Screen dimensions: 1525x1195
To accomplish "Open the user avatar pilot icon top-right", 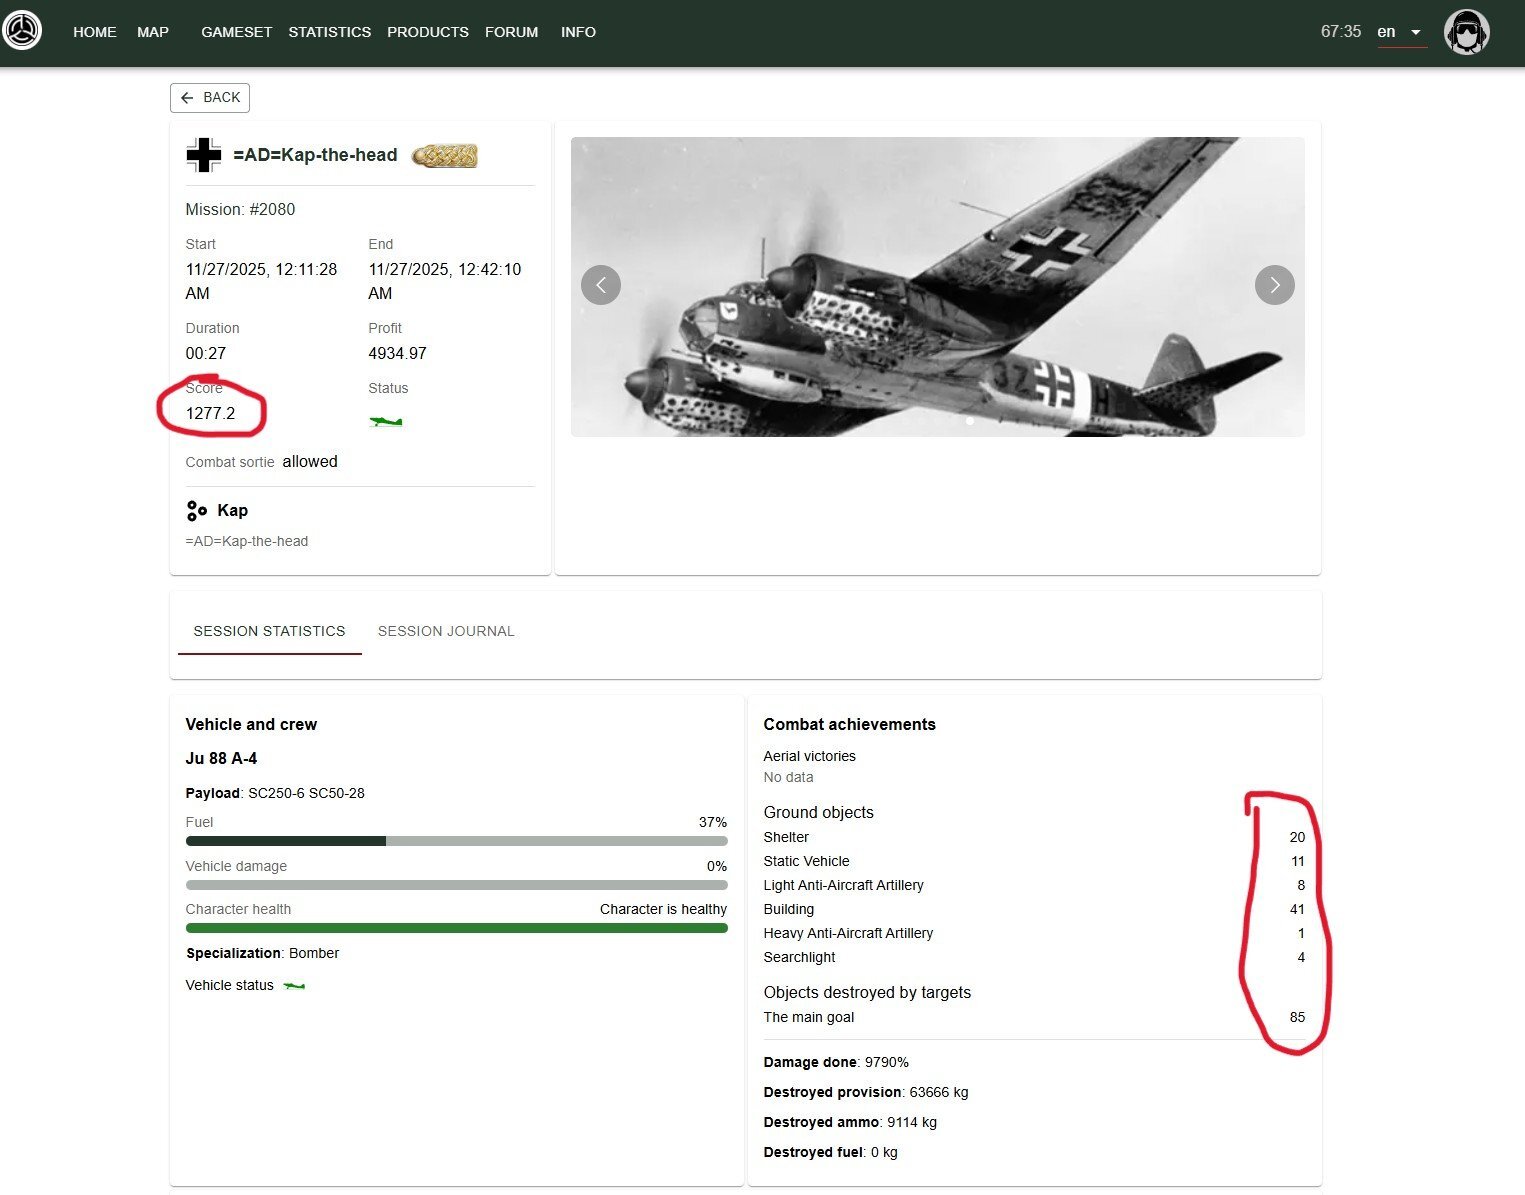I will (x=1466, y=31).
